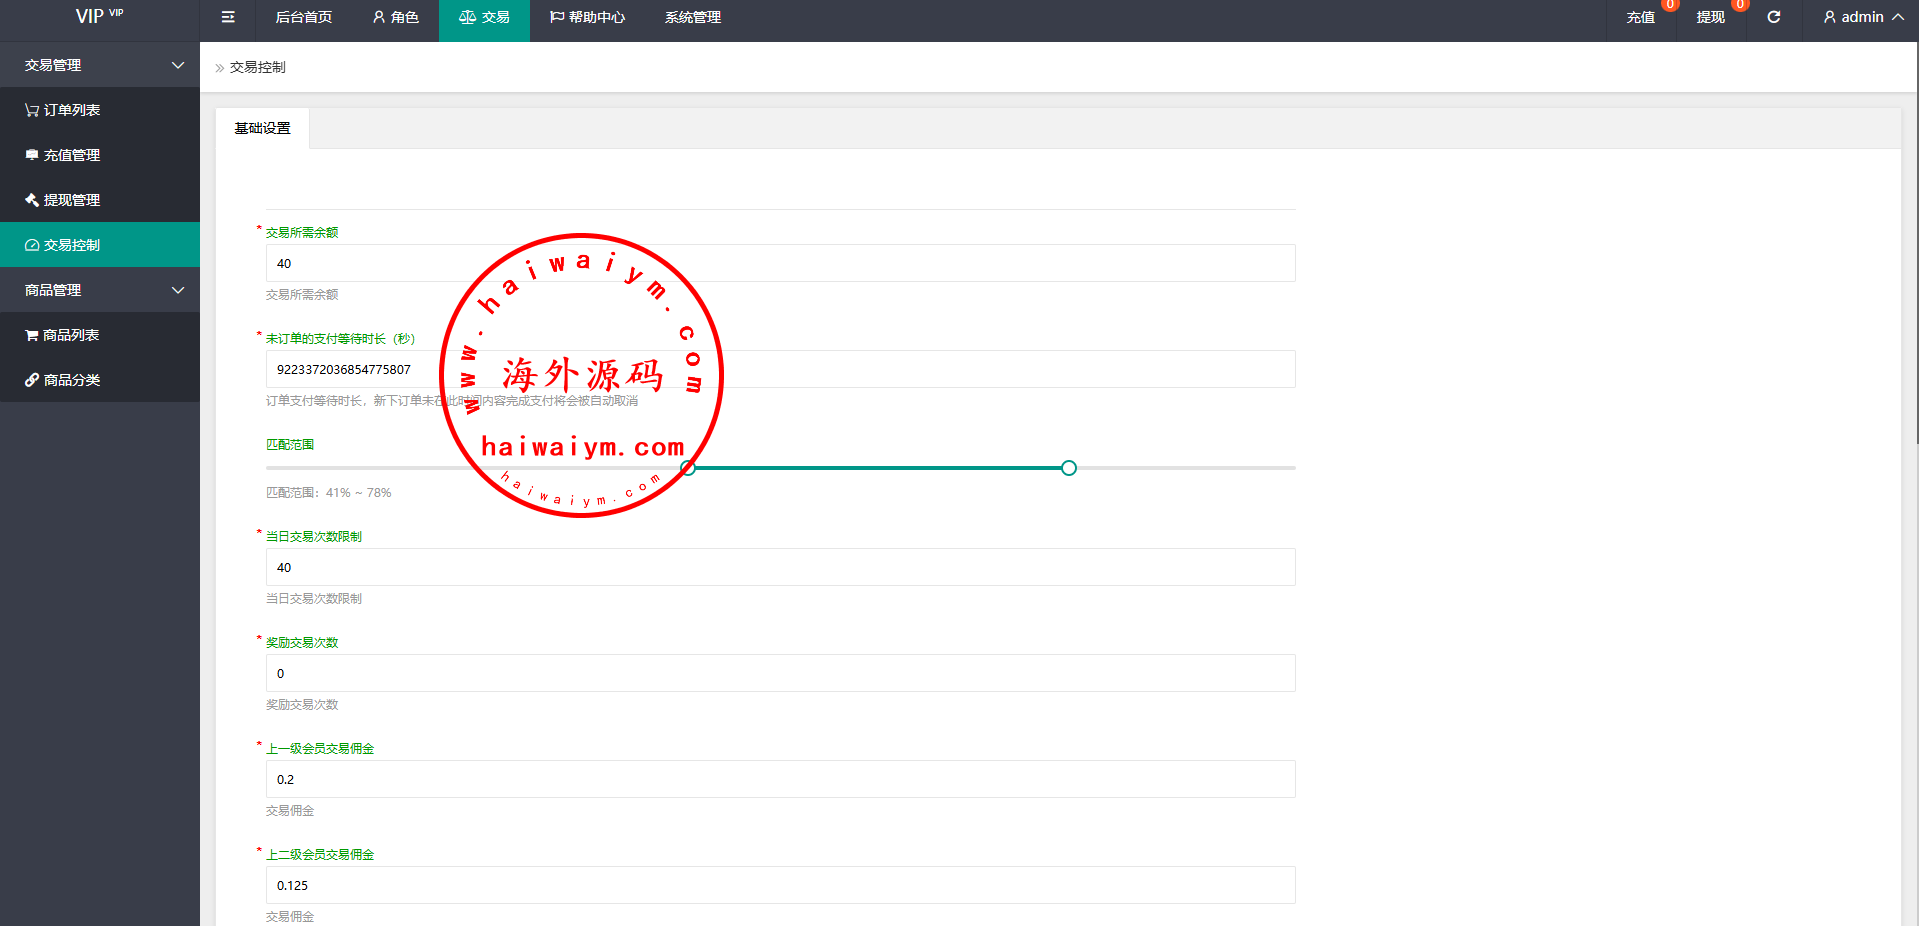The width and height of the screenshot is (1919, 926).
Task: Click the right handle of 匹配范围 slider
Action: pos(1069,468)
